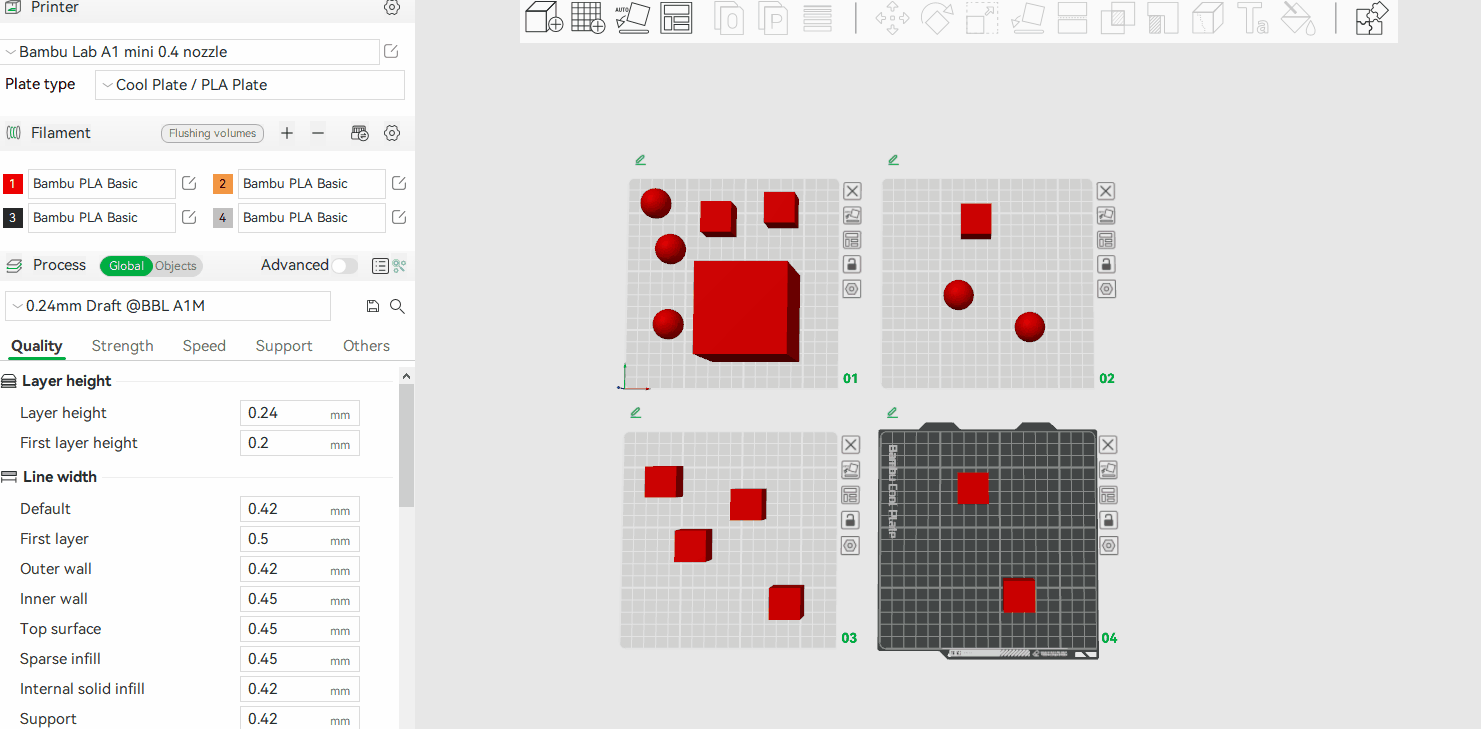Screen dimensions: 1481x729
Task: Select the Seam painting cube tool
Action: click(x=1208, y=18)
